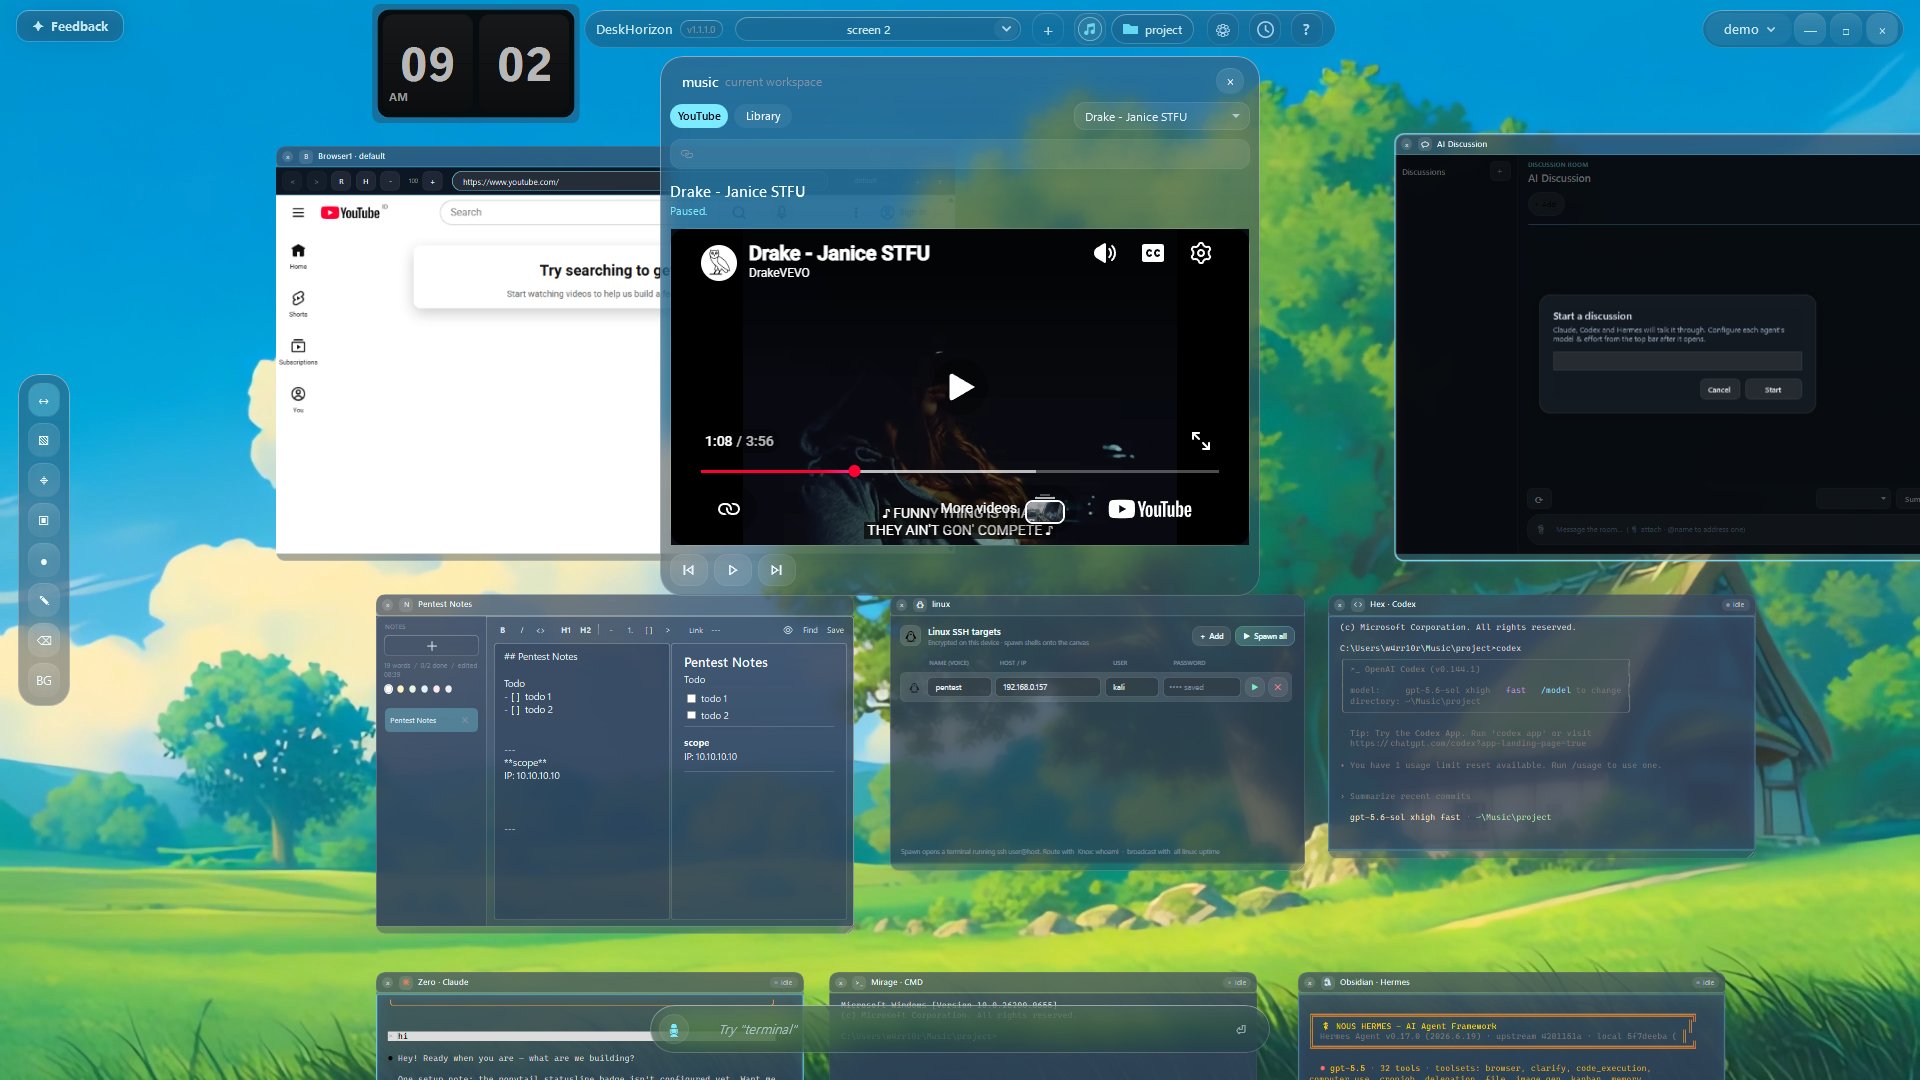Toggle bold formatting in Pentest Notes
The height and width of the screenshot is (1080, 1920).
[503, 630]
